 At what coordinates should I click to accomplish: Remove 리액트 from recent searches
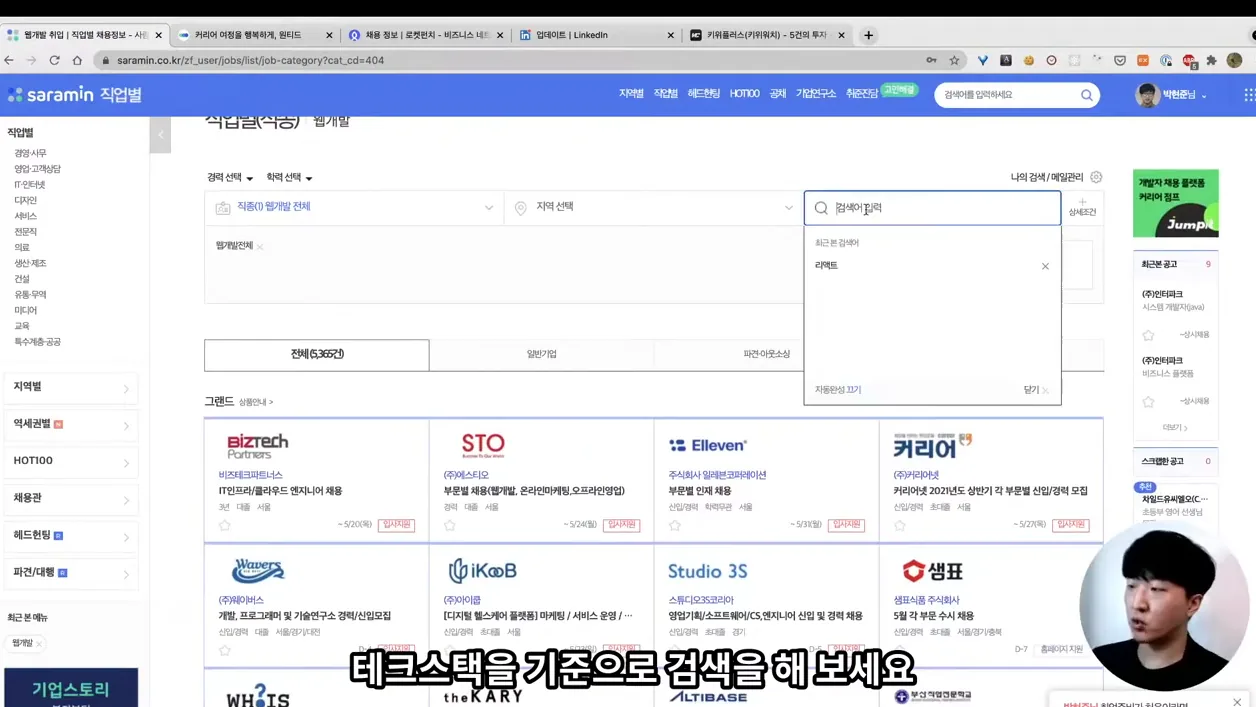1045,266
